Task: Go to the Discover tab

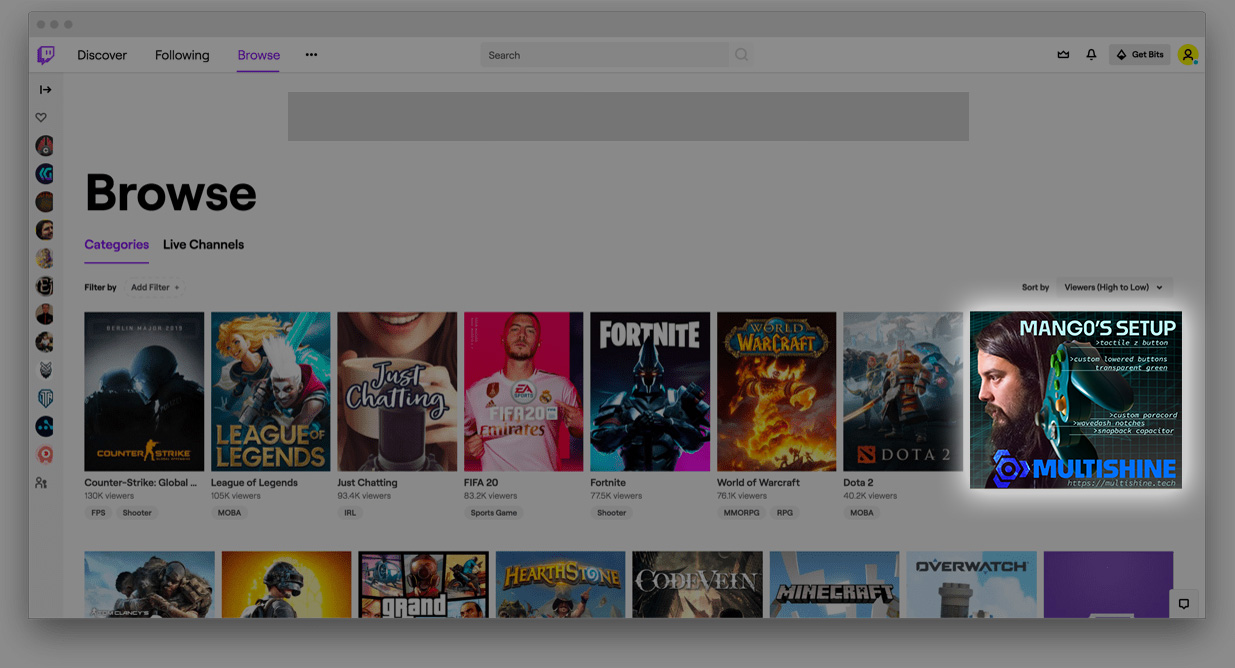Action: pyautogui.click(x=102, y=55)
